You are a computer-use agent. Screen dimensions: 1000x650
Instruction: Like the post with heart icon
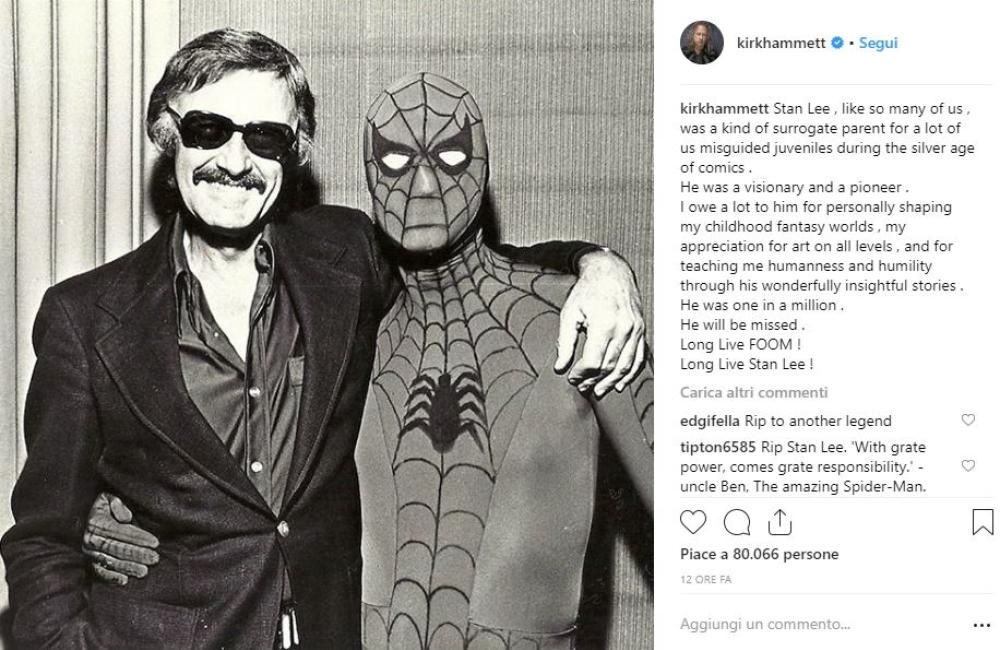coord(692,522)
